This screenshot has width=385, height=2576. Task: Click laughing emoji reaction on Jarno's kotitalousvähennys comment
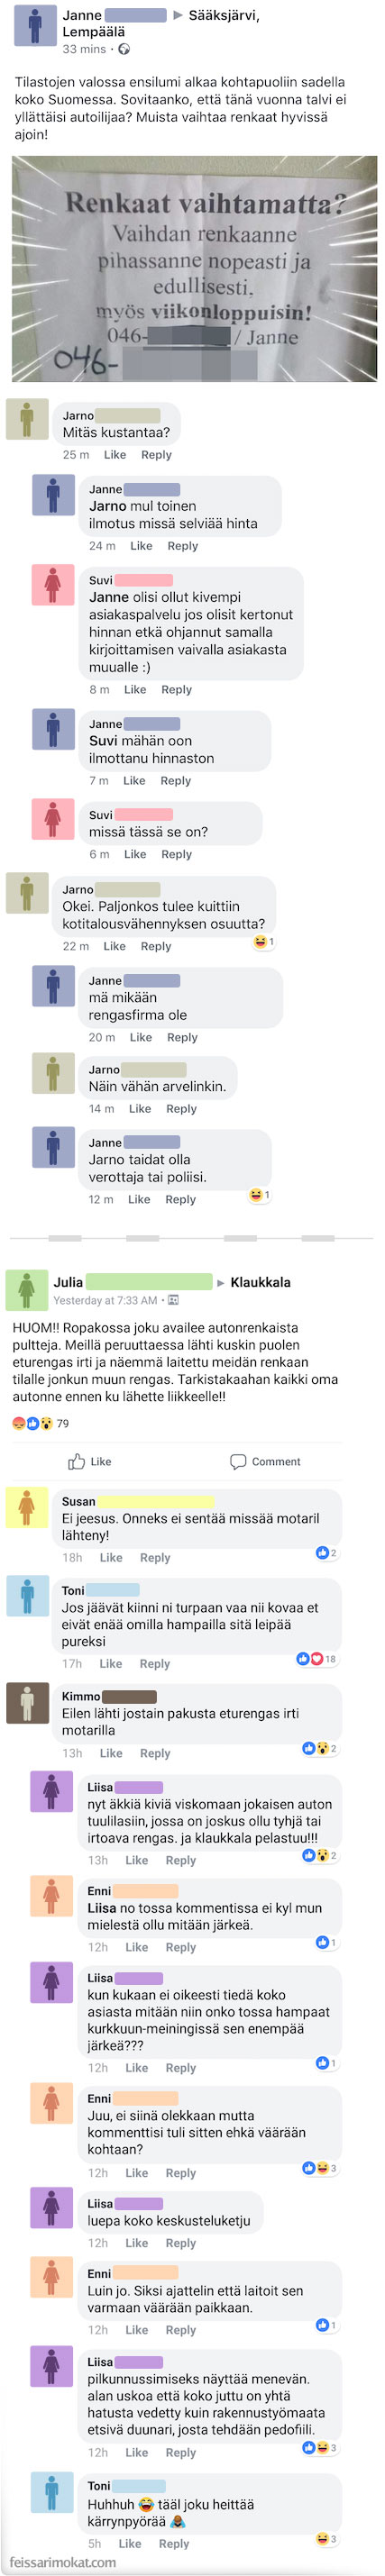click(260, 942)
